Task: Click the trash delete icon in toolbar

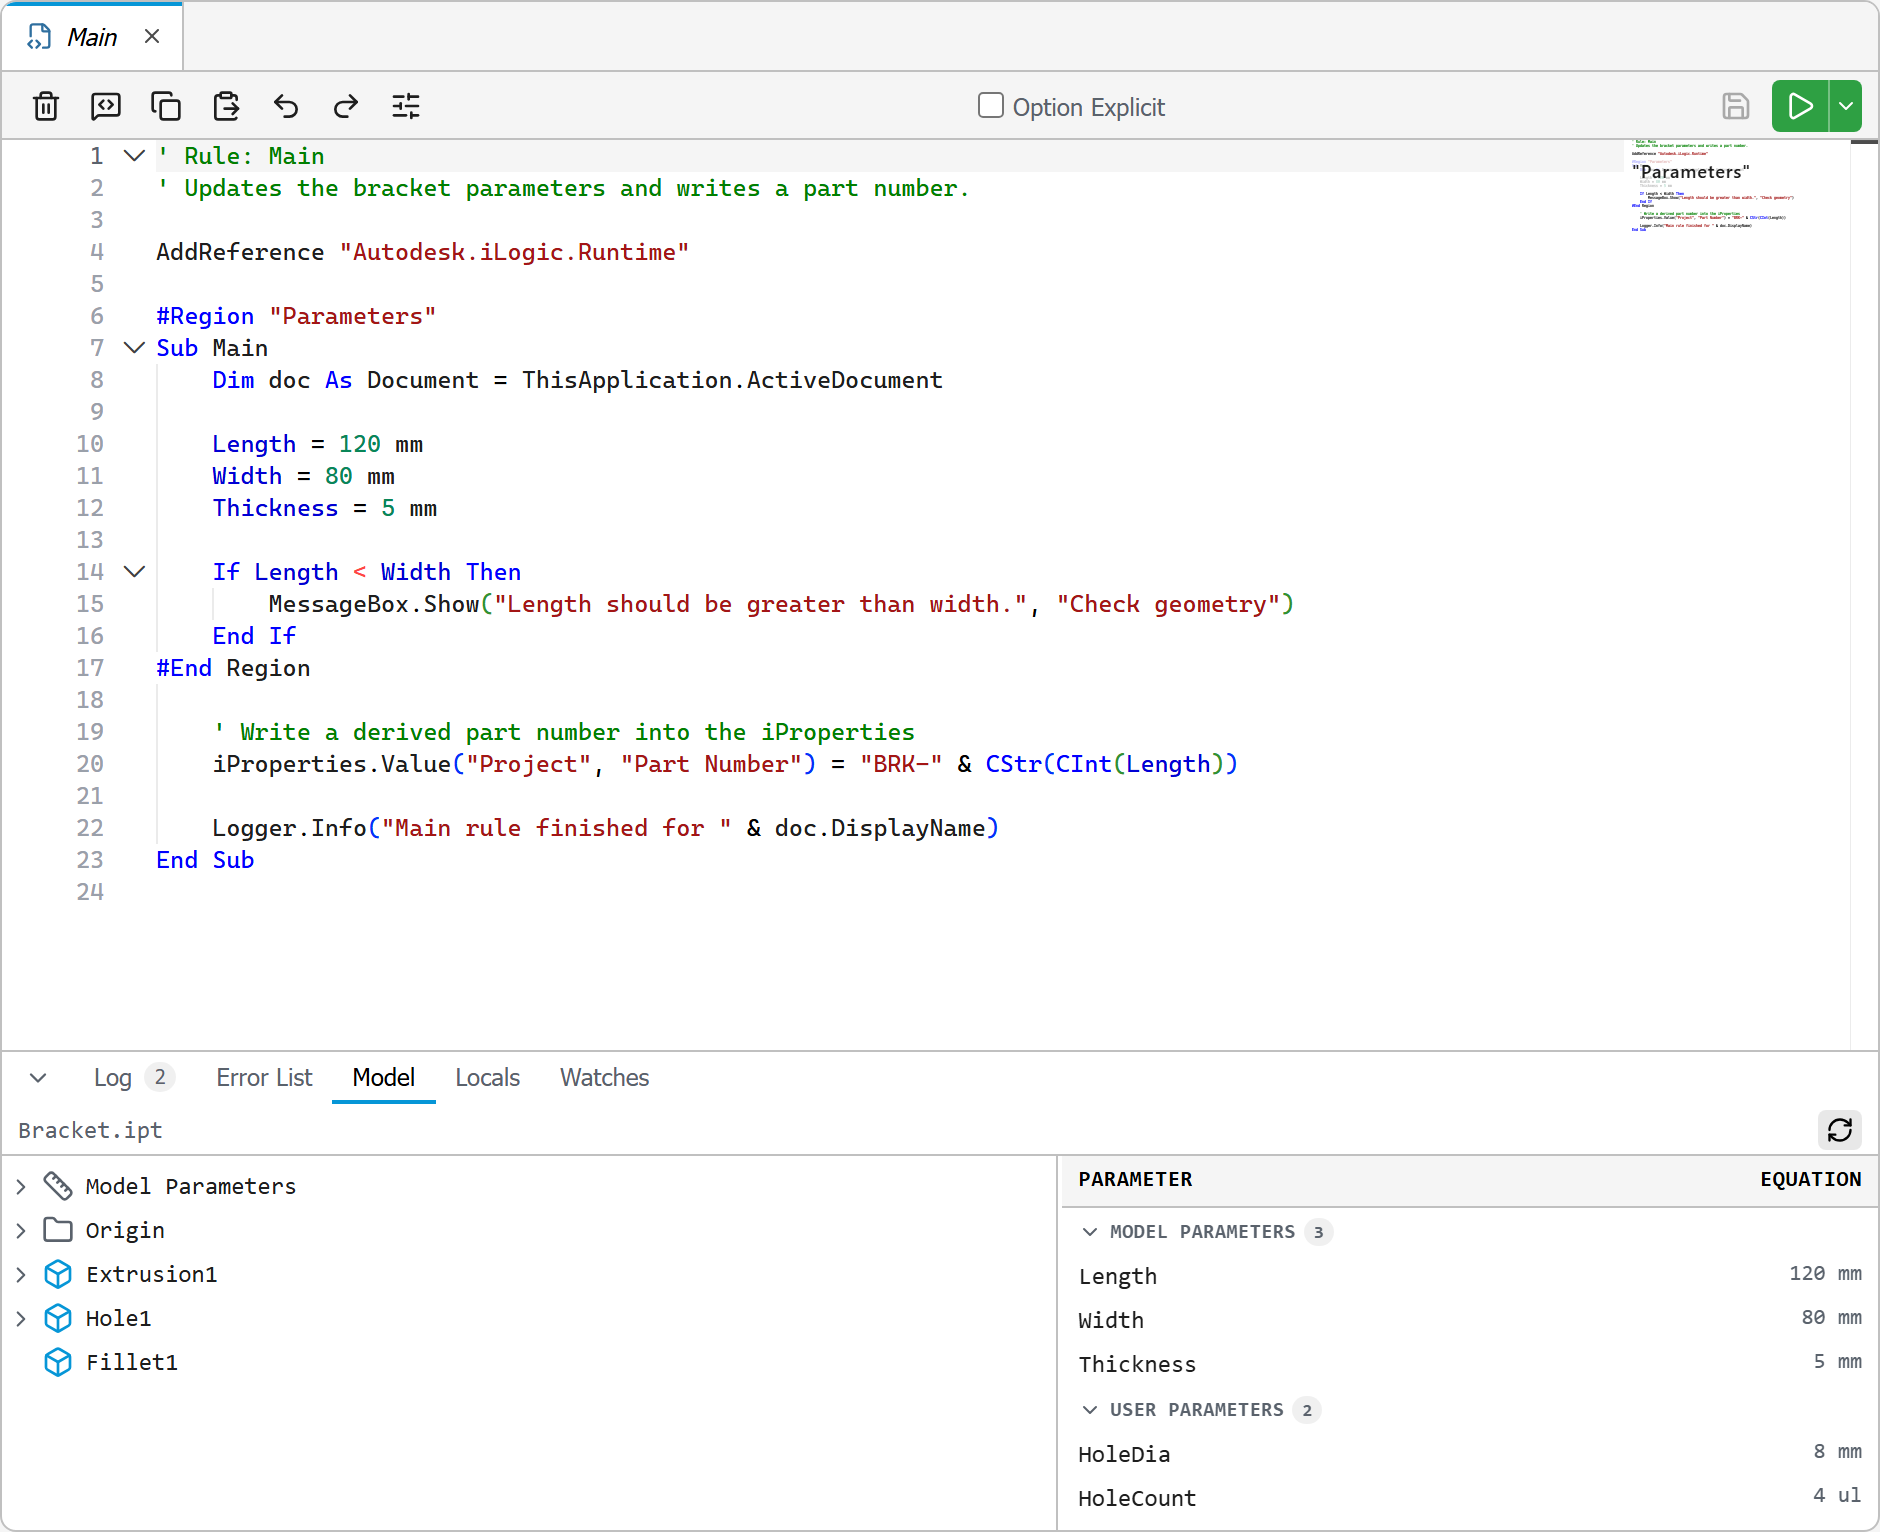Action: pyautogui.click(x=46, y=106)
